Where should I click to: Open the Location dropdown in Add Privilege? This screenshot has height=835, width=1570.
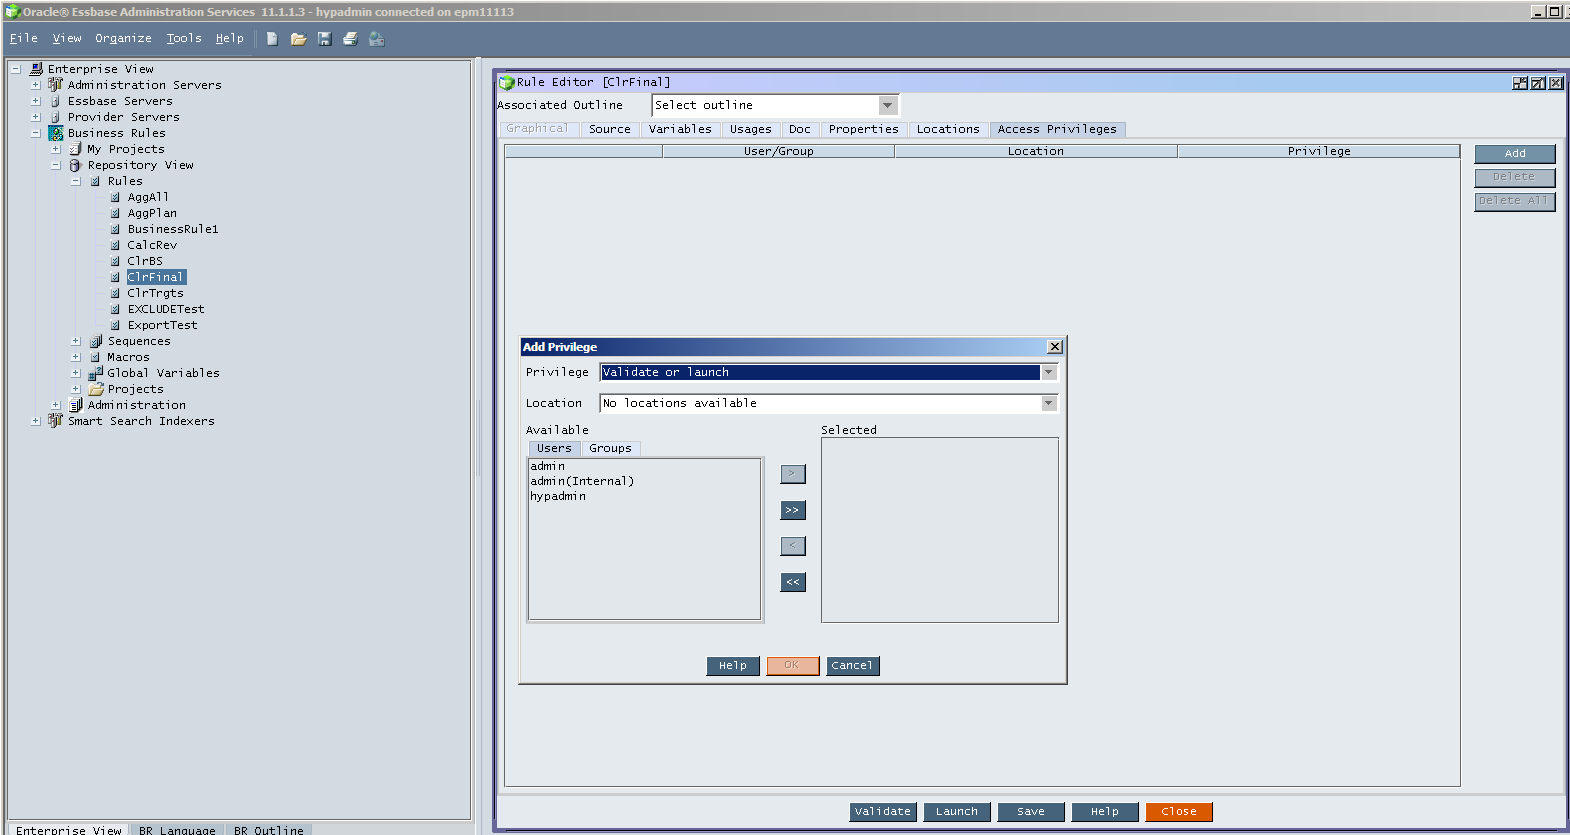coord(1049,403)
